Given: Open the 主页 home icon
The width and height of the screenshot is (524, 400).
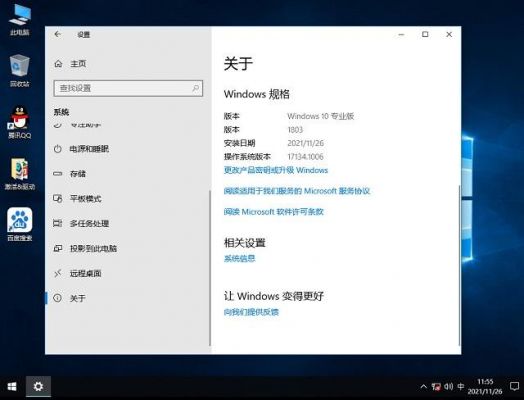Looking at the screenshot, I should click(x=58, y=63).
